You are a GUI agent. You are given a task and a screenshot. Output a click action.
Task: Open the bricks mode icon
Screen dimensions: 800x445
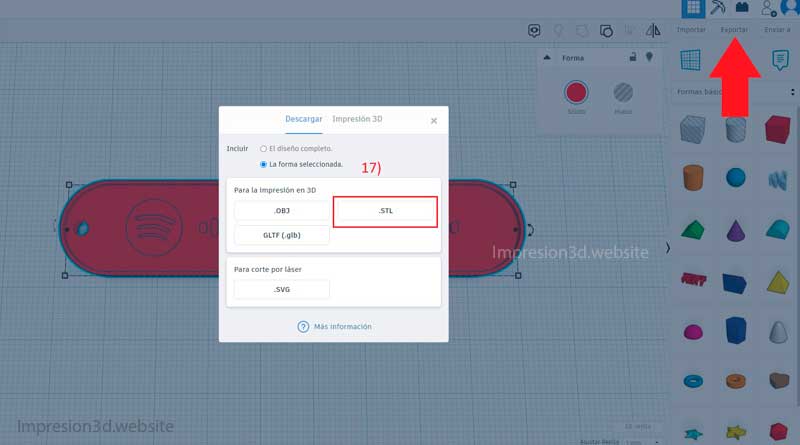(x=742, y=7)
